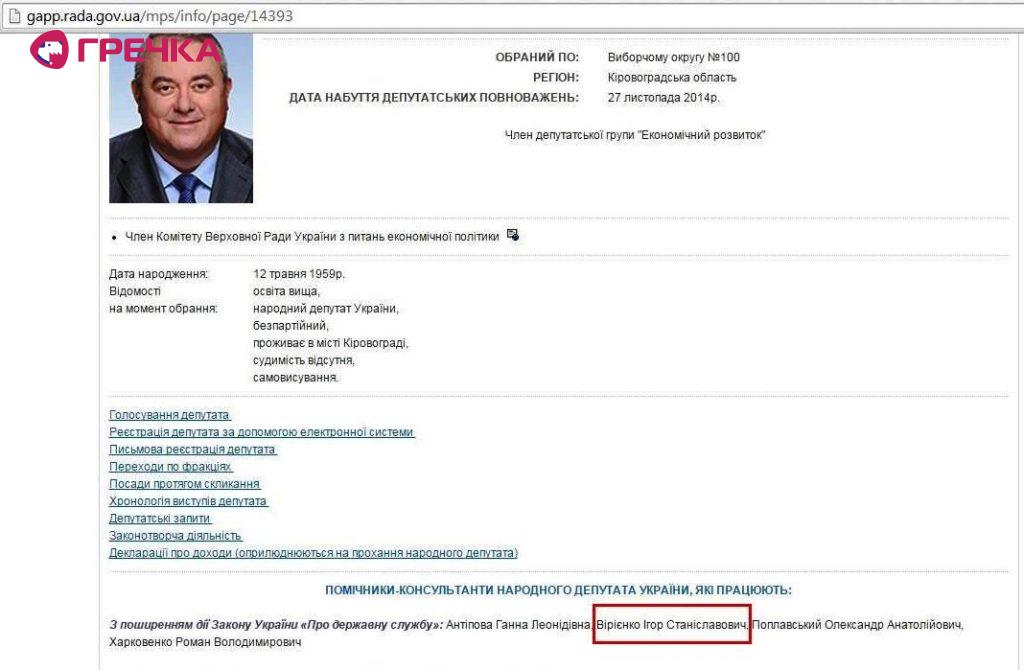The image size is (1024, 670).
Task: Click the gapp.rada.gov.ua address bar URL
Action: point(160,16)
